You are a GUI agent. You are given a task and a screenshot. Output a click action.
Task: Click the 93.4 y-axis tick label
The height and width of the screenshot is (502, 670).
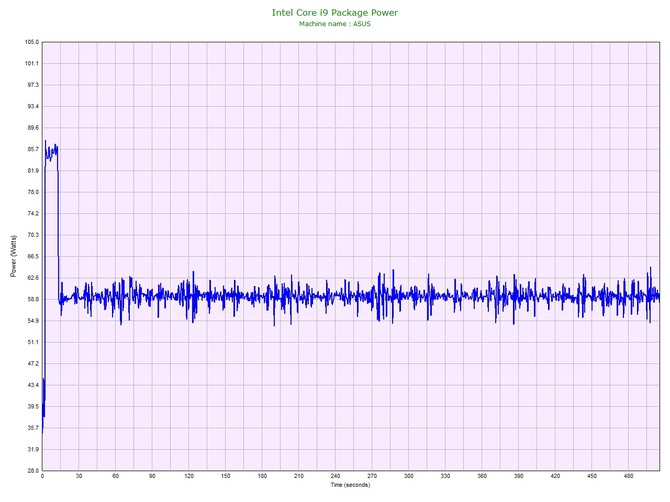point(32,106)
